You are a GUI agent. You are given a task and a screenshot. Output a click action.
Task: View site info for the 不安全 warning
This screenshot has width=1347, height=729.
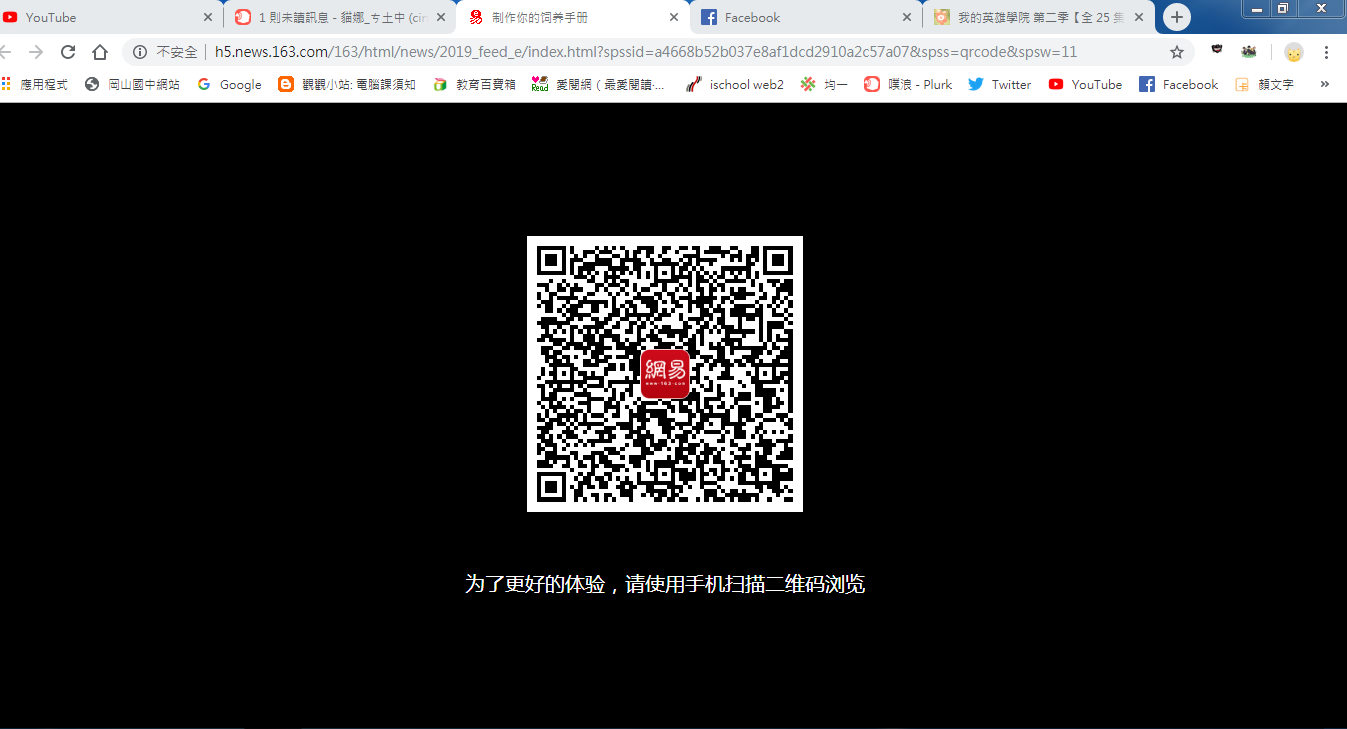[x=166, y=52]
